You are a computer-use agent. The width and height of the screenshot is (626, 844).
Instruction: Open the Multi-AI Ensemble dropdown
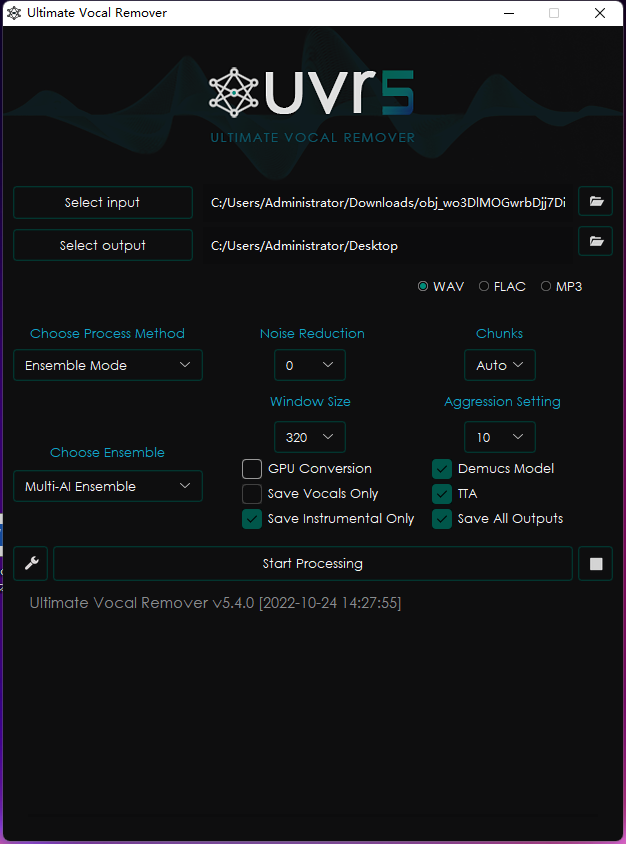[108, 486]
